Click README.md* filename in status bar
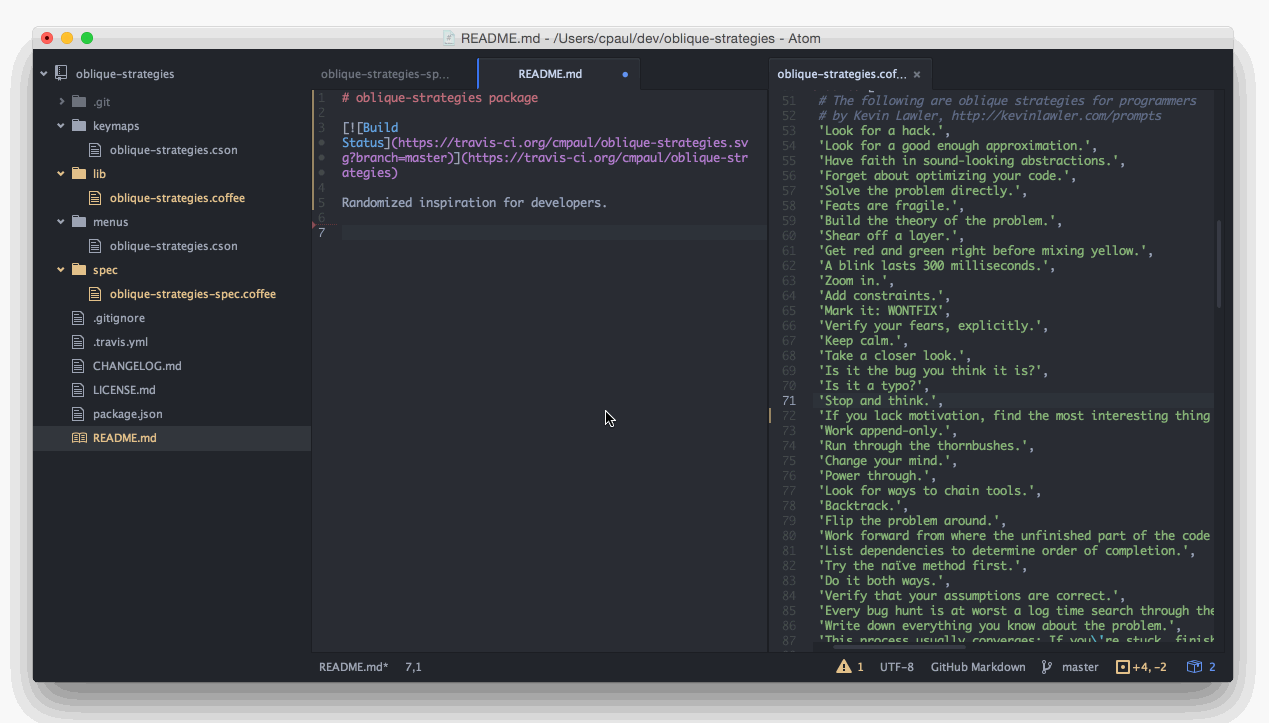The image size is (1269, 723). point(353,667)
